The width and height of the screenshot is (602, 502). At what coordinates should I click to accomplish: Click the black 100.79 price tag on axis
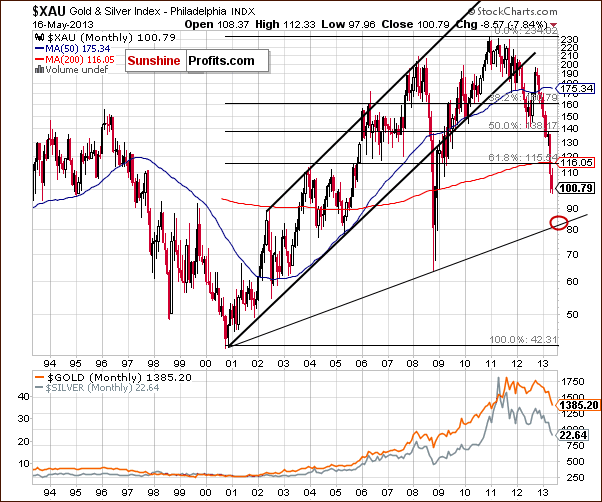(577, 188)
